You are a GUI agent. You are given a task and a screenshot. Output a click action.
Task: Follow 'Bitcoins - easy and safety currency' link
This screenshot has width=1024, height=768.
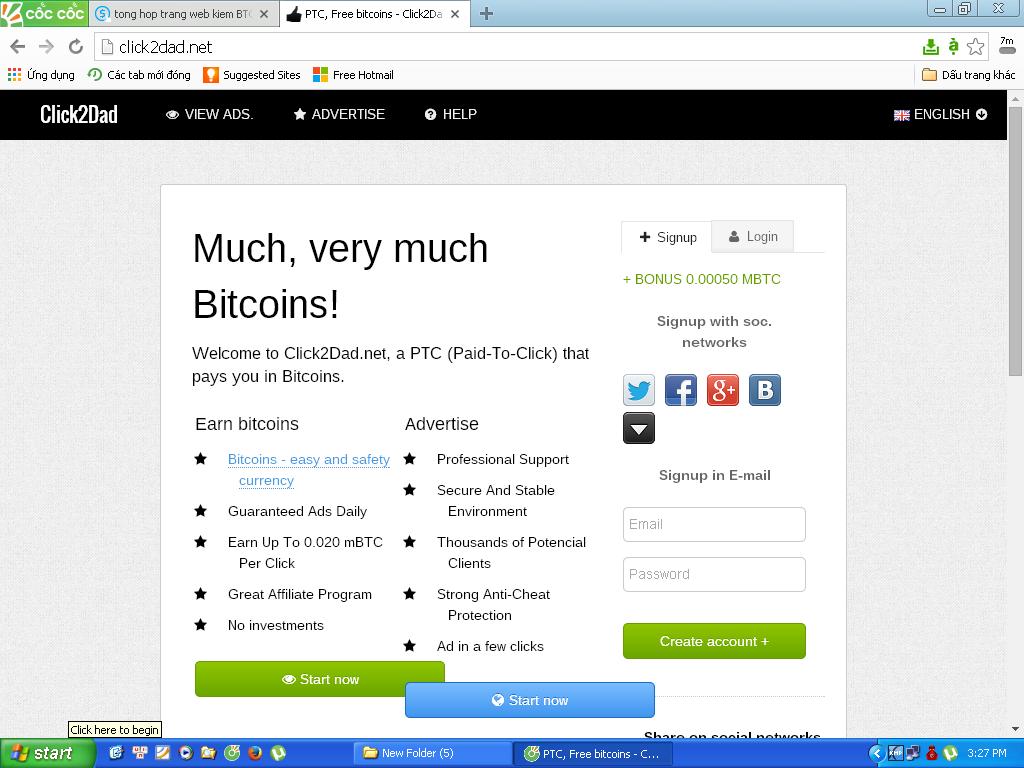(x=308, y=470)
